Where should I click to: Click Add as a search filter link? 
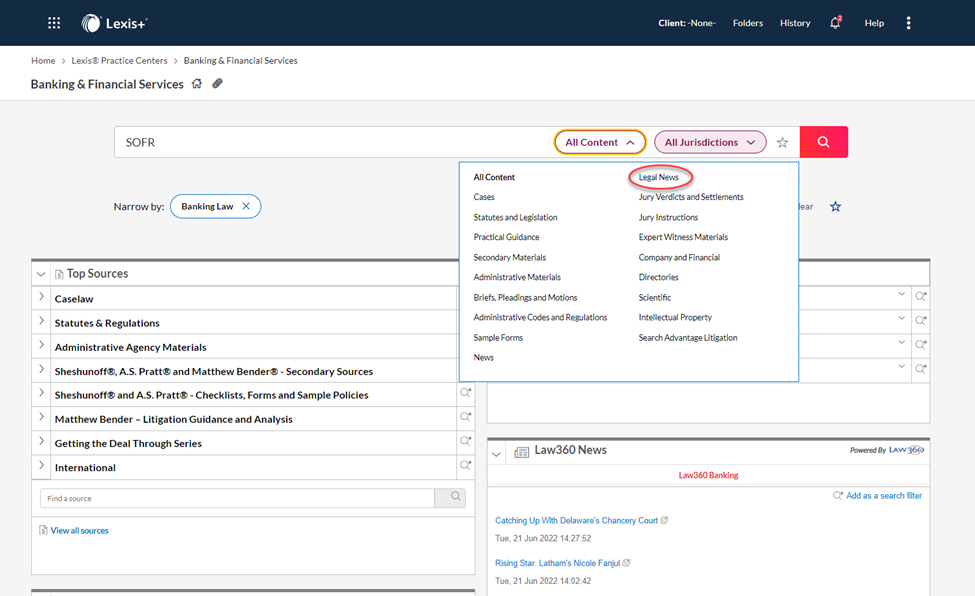pos(884,496)
